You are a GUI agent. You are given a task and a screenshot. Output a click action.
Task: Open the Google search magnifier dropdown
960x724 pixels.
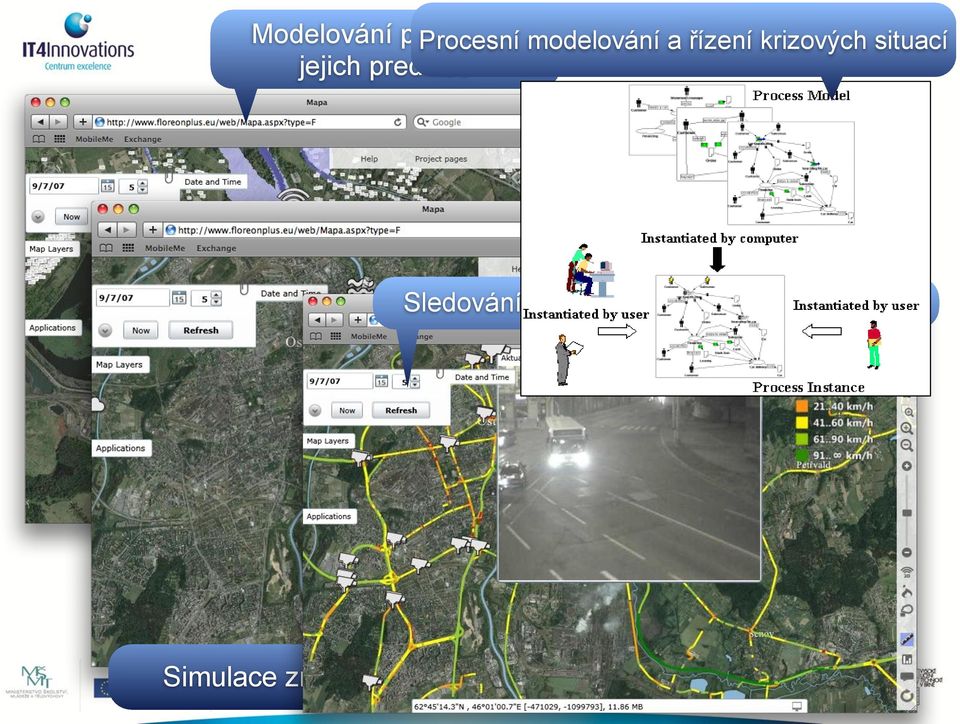423,122
